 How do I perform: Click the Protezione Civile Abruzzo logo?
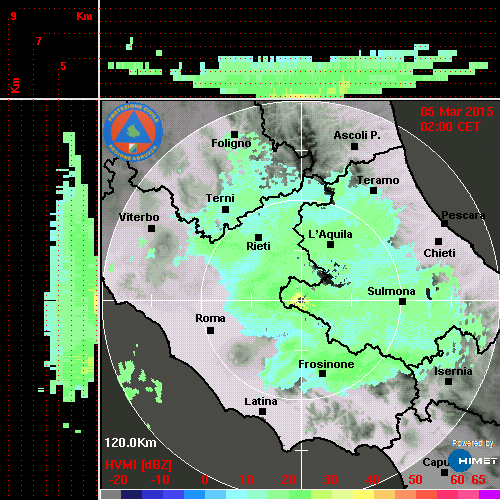coord(133,132)
